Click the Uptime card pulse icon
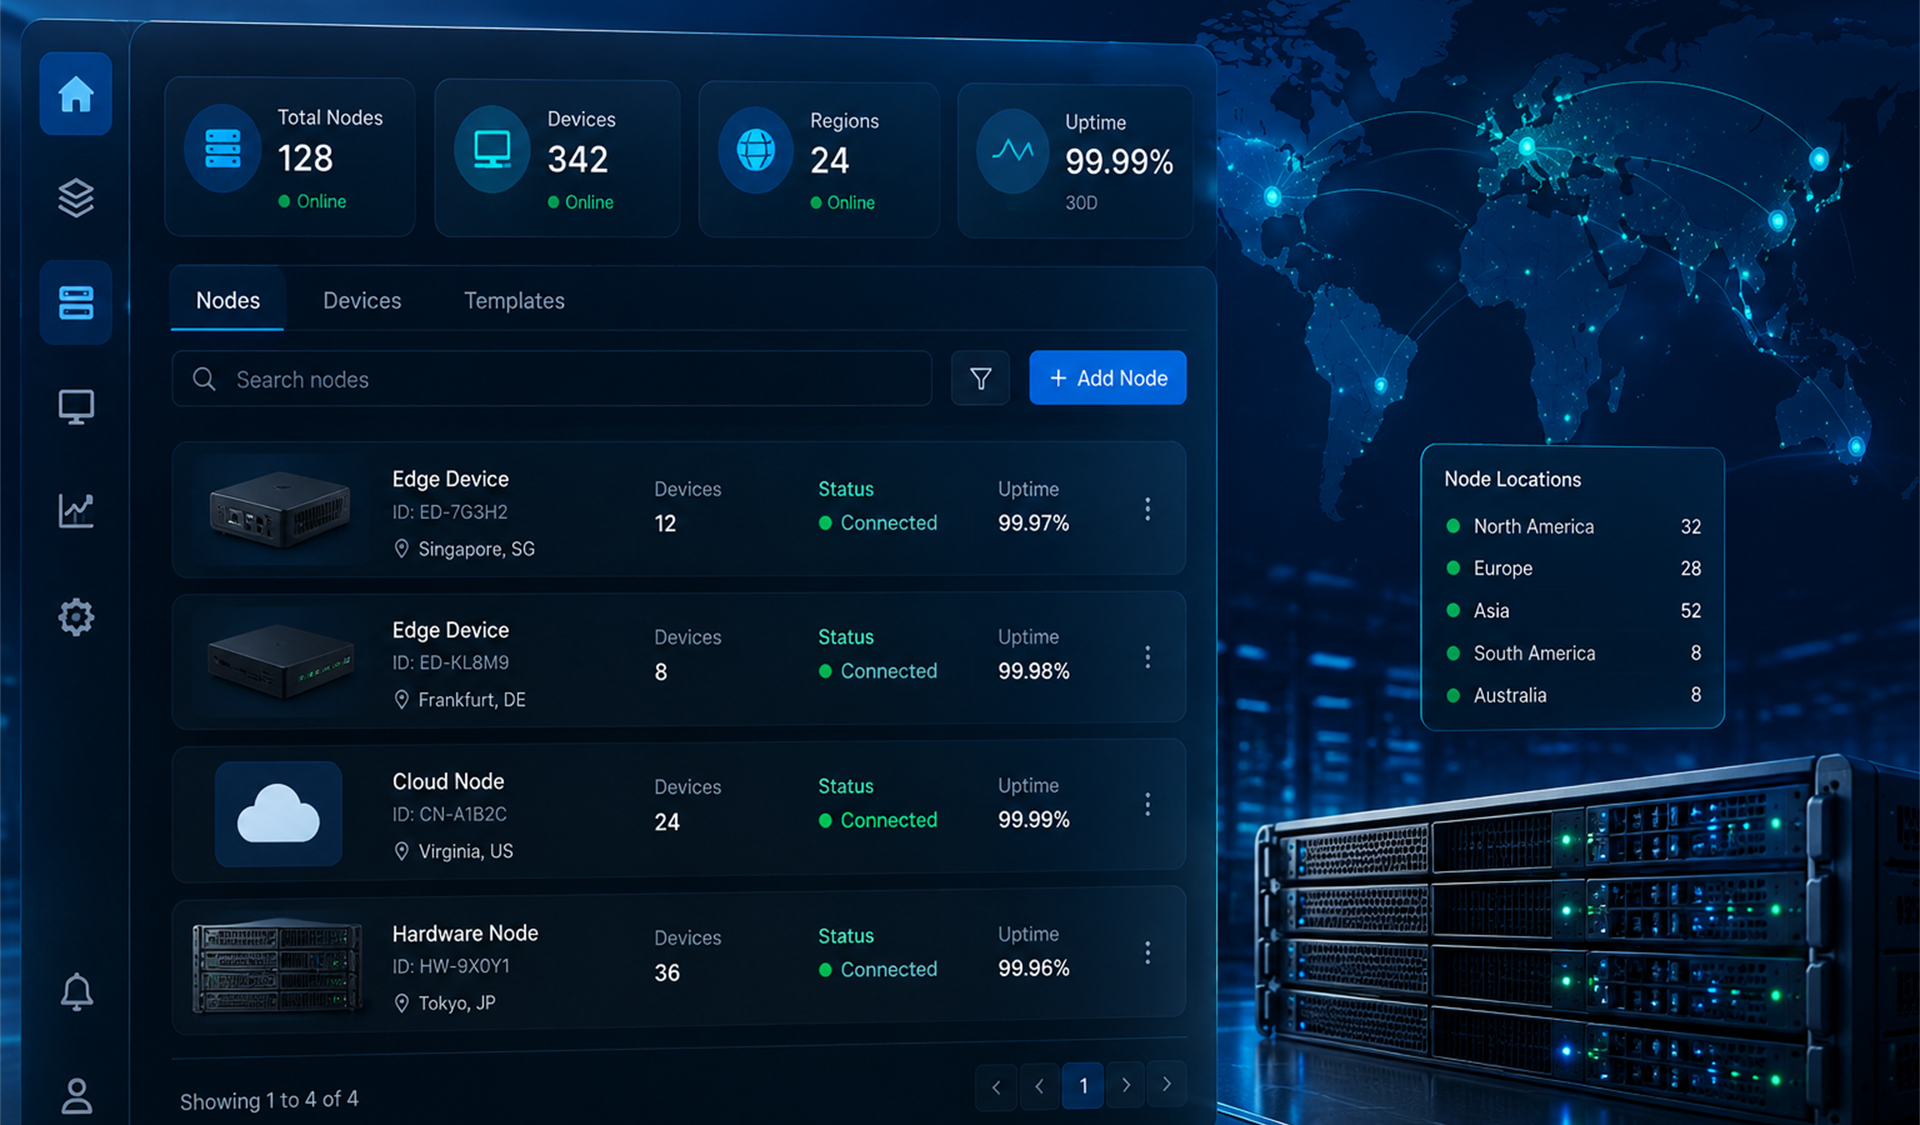 coord(1013,151)
